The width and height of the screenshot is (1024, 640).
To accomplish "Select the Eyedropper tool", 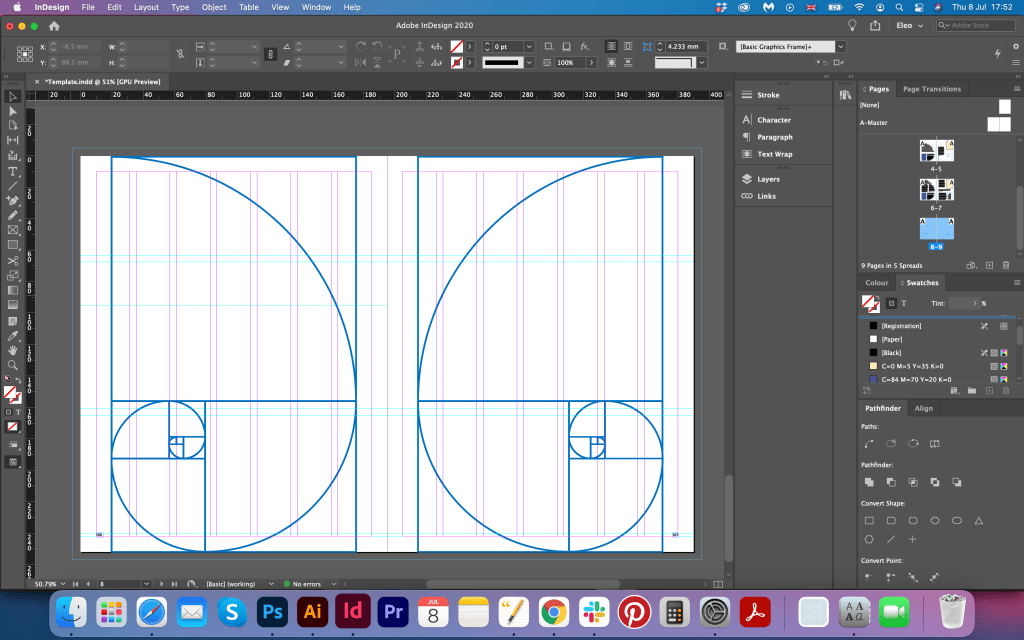I will [13, 335].
